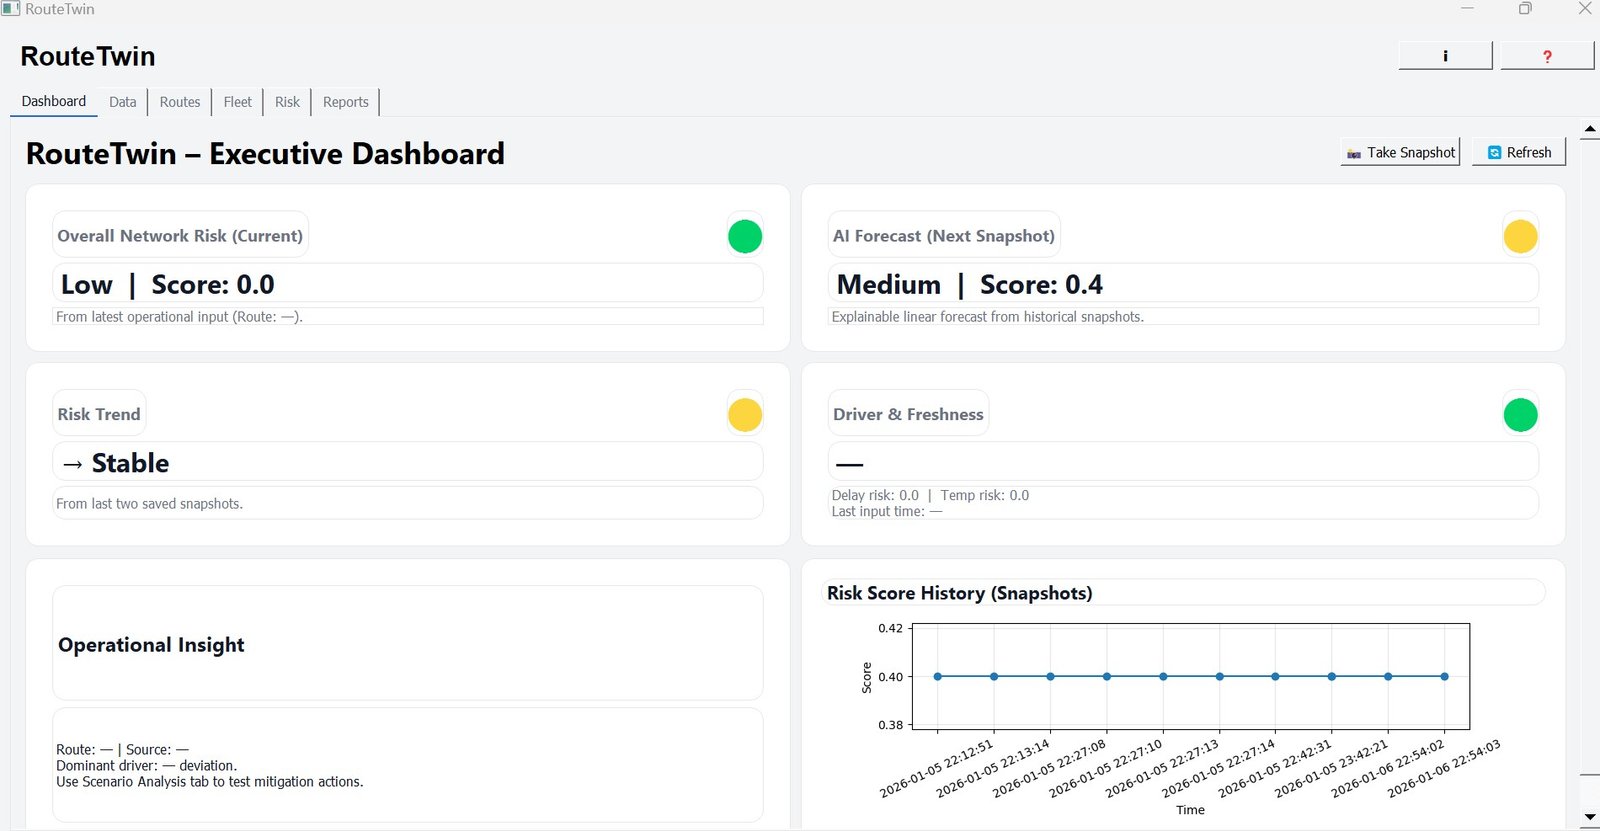The width and height of the screenshot is (1600, 831).
Task: Click the 'Operational Insight' heading
Action: [x=151, y=645]
